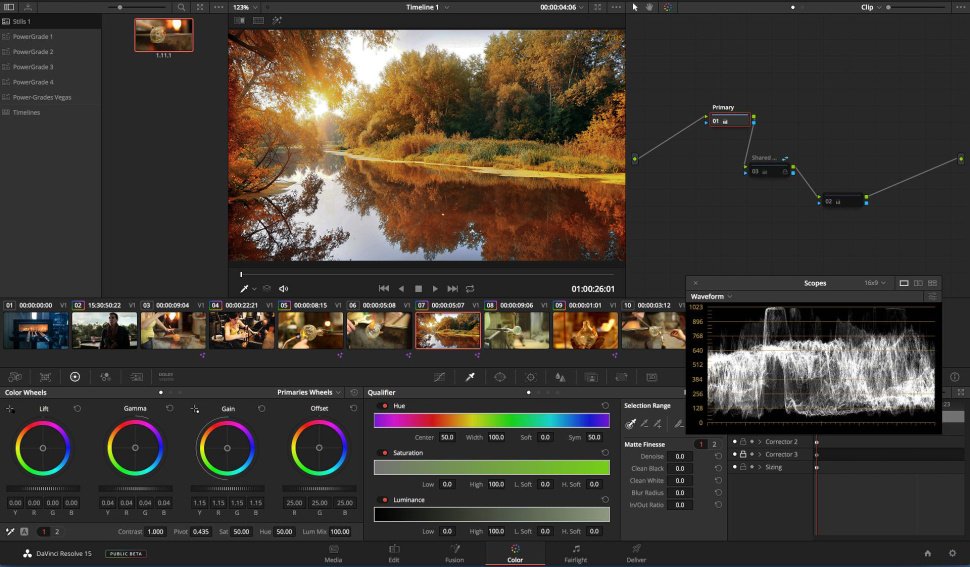This screenshot has width=970, height=567.
Task: Open the Waveform scope type dropdown
Action: tap(711, 296)
